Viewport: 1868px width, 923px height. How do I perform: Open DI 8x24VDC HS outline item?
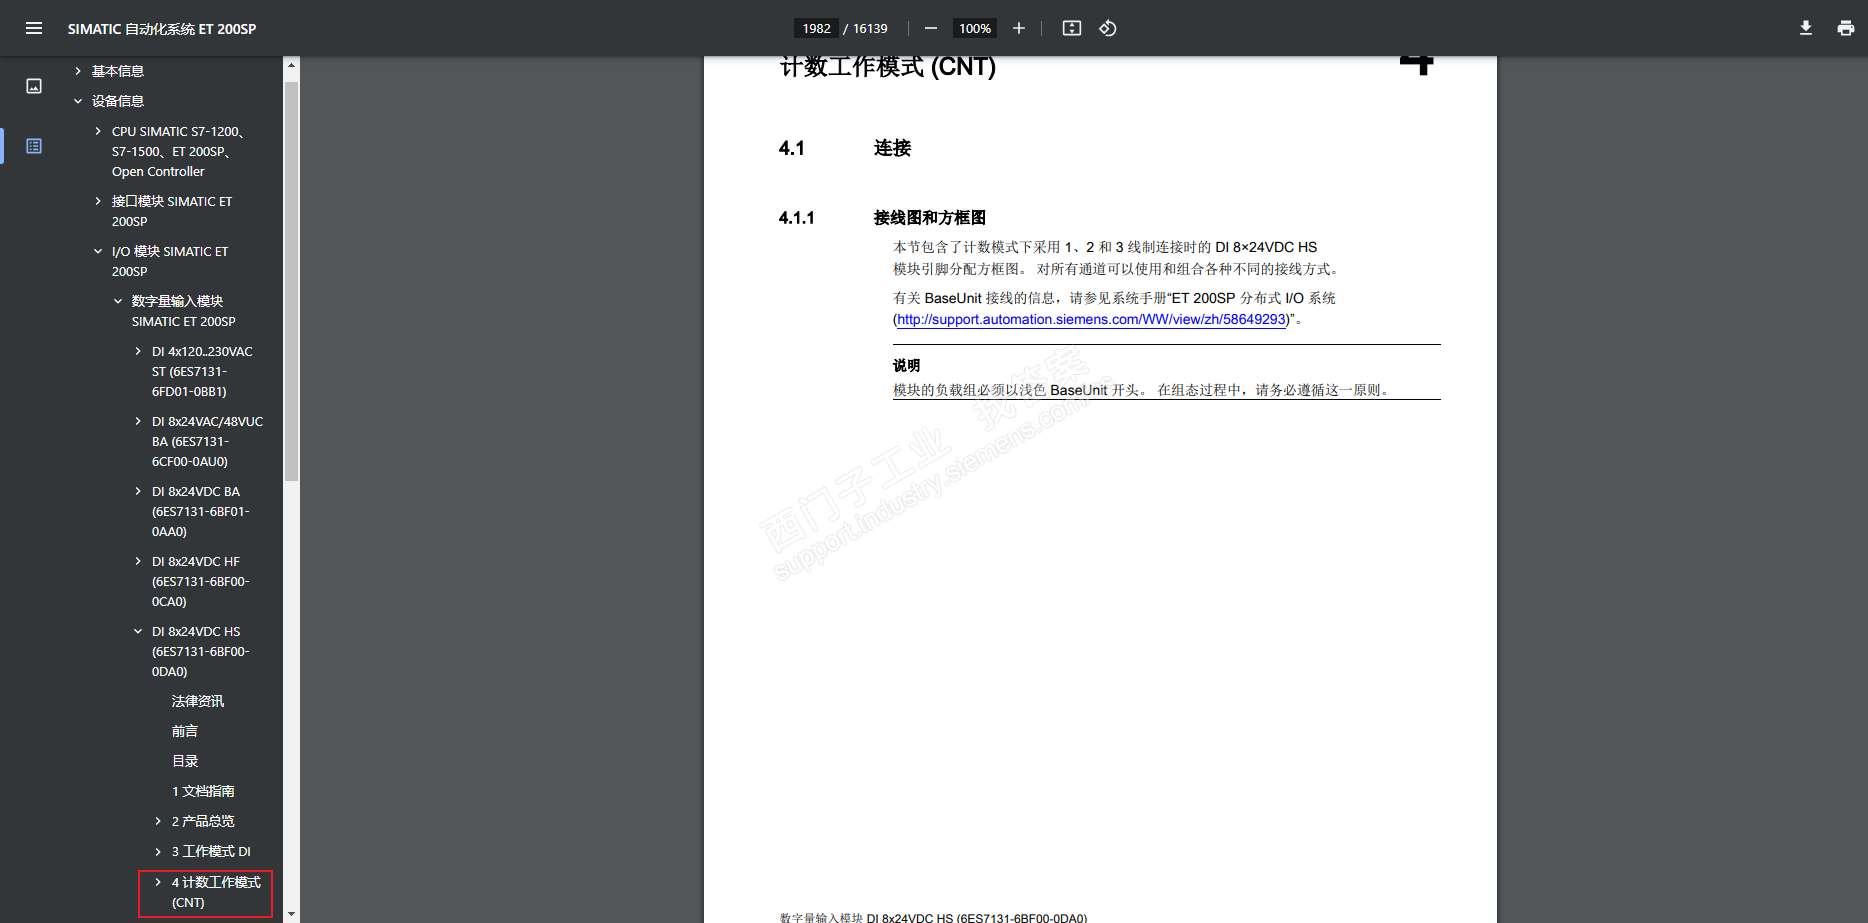click(x=200, y=651)
